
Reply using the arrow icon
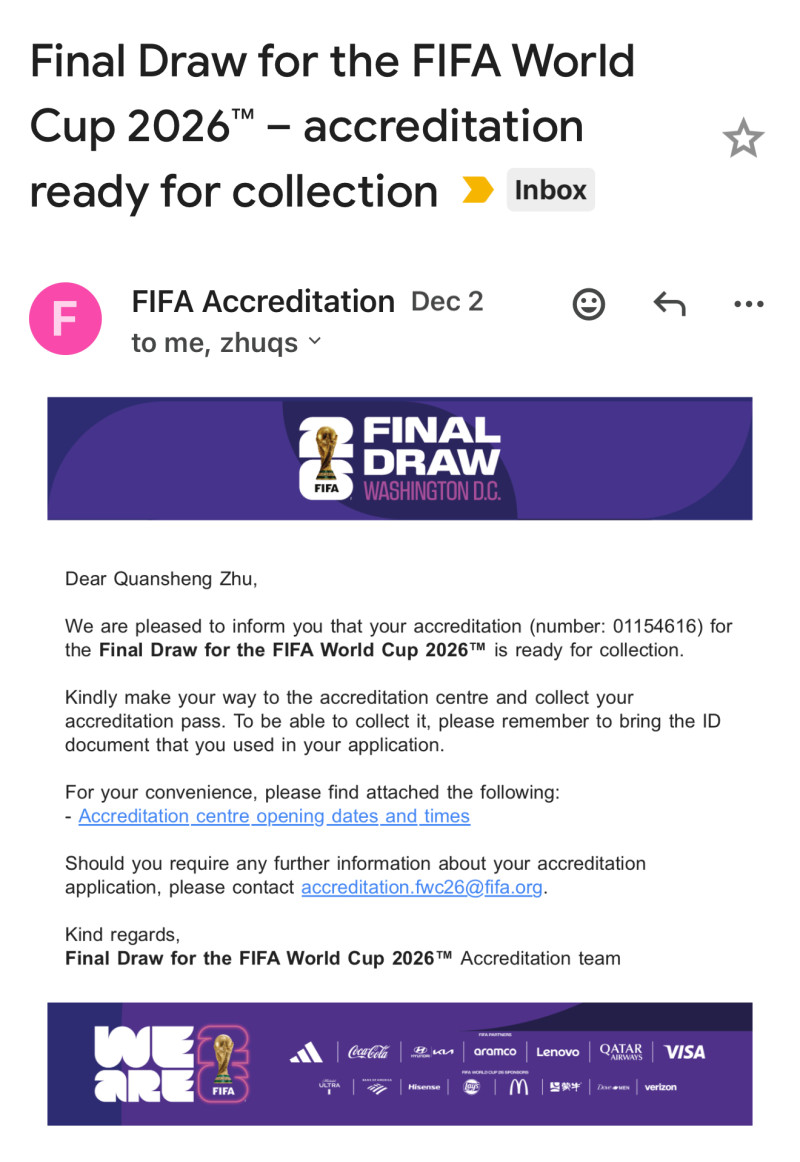coord(669,304)
